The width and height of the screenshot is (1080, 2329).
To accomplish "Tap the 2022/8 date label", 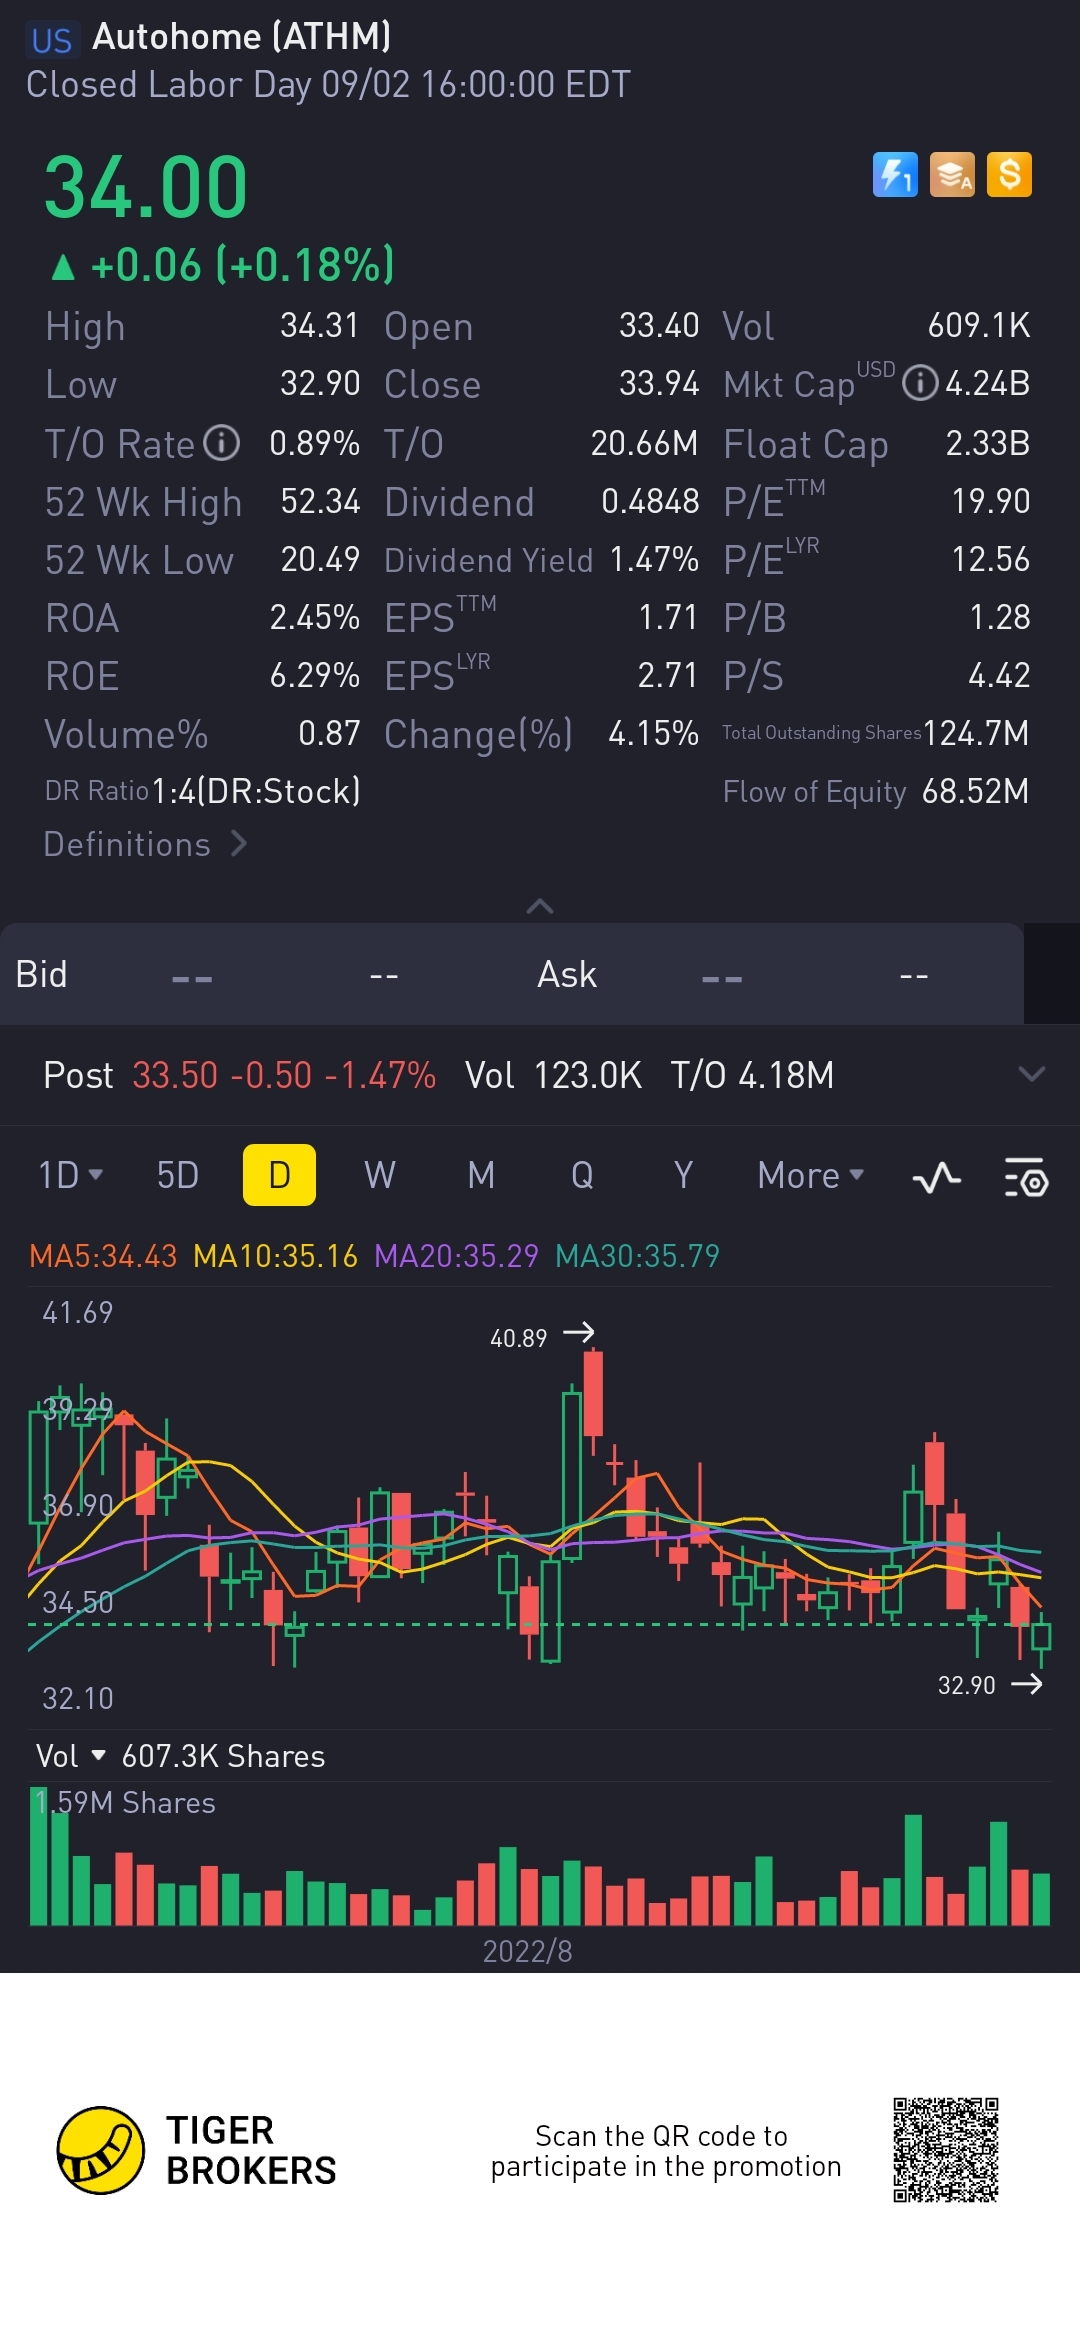I will point(528,1951).
